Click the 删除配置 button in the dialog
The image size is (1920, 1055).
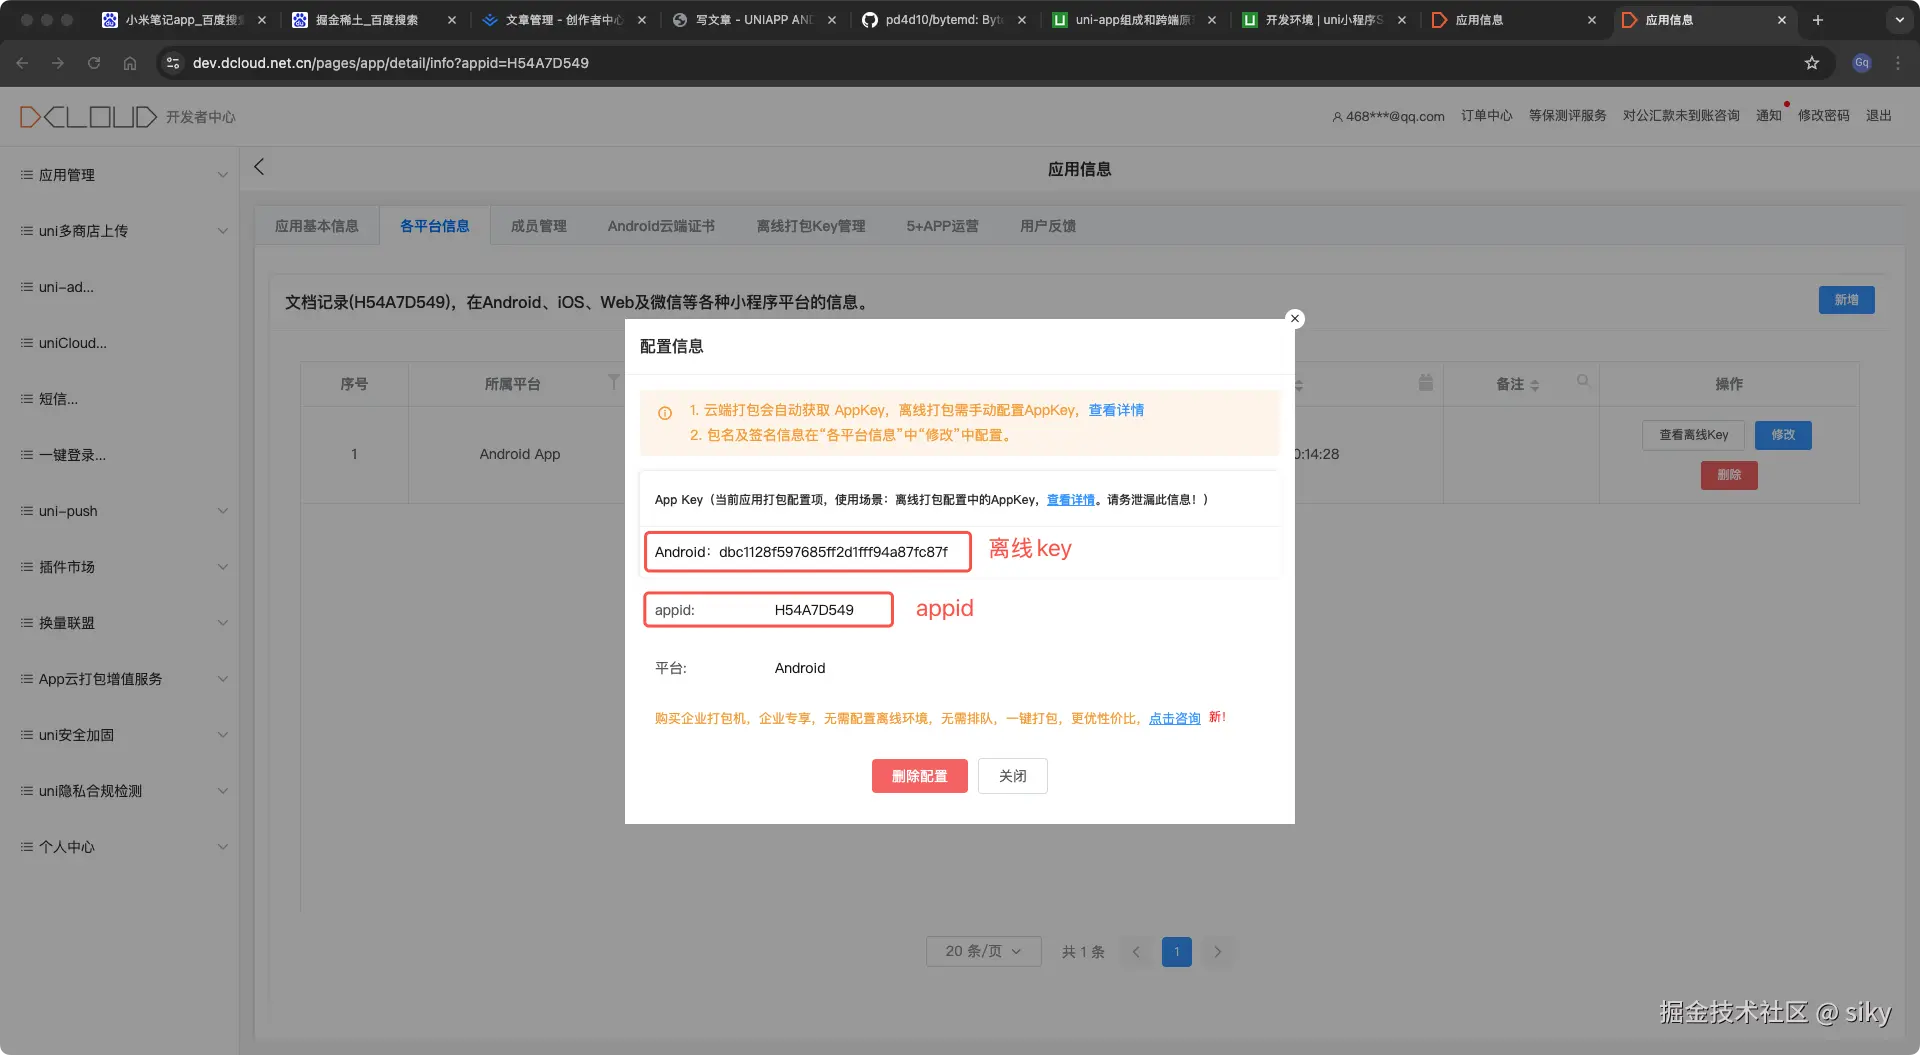pos(919,776)
